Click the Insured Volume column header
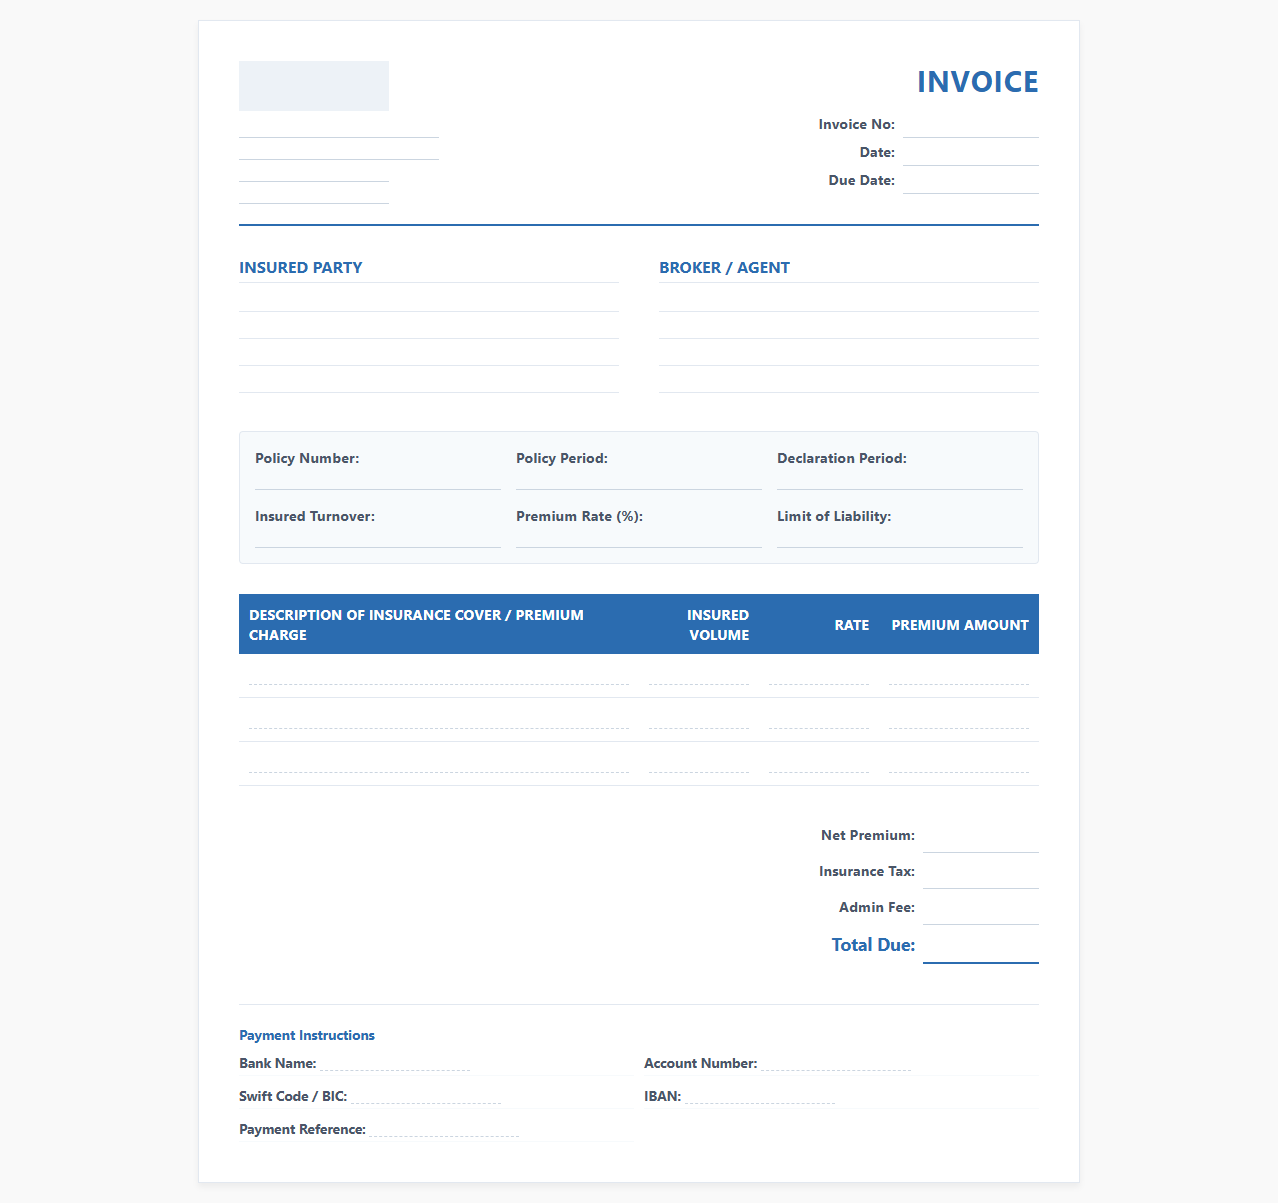The width and height of the screenshot is (1278, 1203). tap(699, 625)
